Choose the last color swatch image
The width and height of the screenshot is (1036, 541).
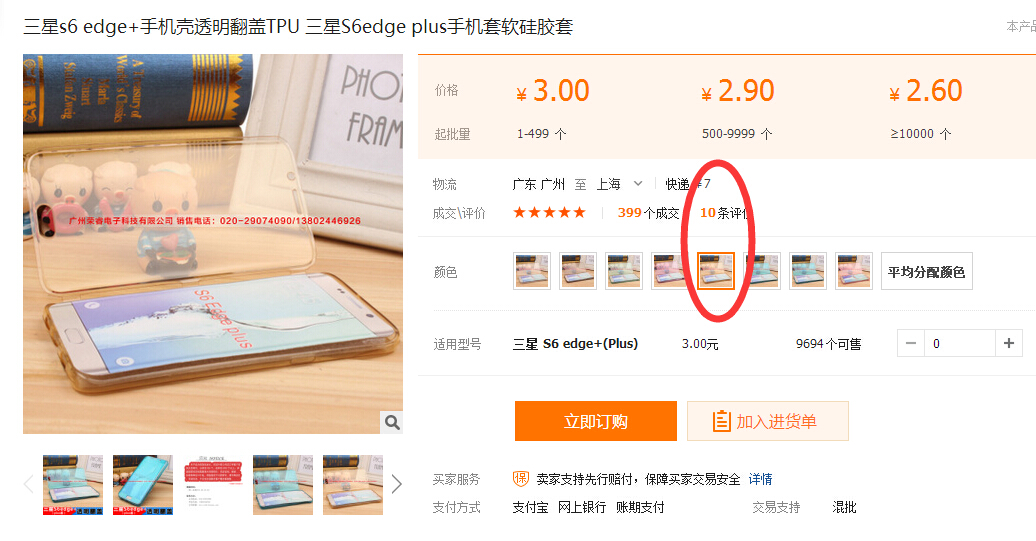[854, 271]
